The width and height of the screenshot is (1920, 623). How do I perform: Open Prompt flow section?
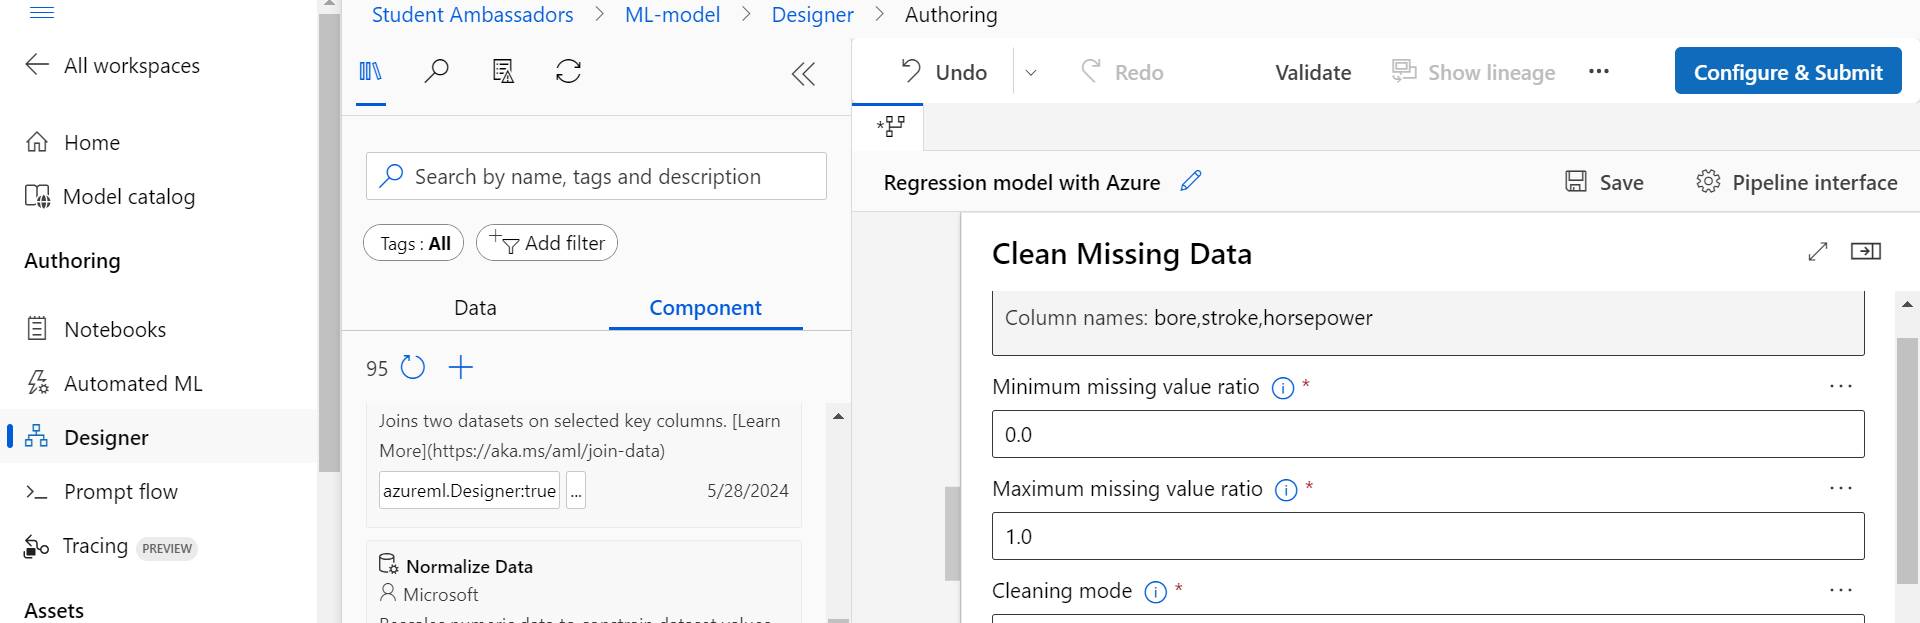click(x=102, y=492)
